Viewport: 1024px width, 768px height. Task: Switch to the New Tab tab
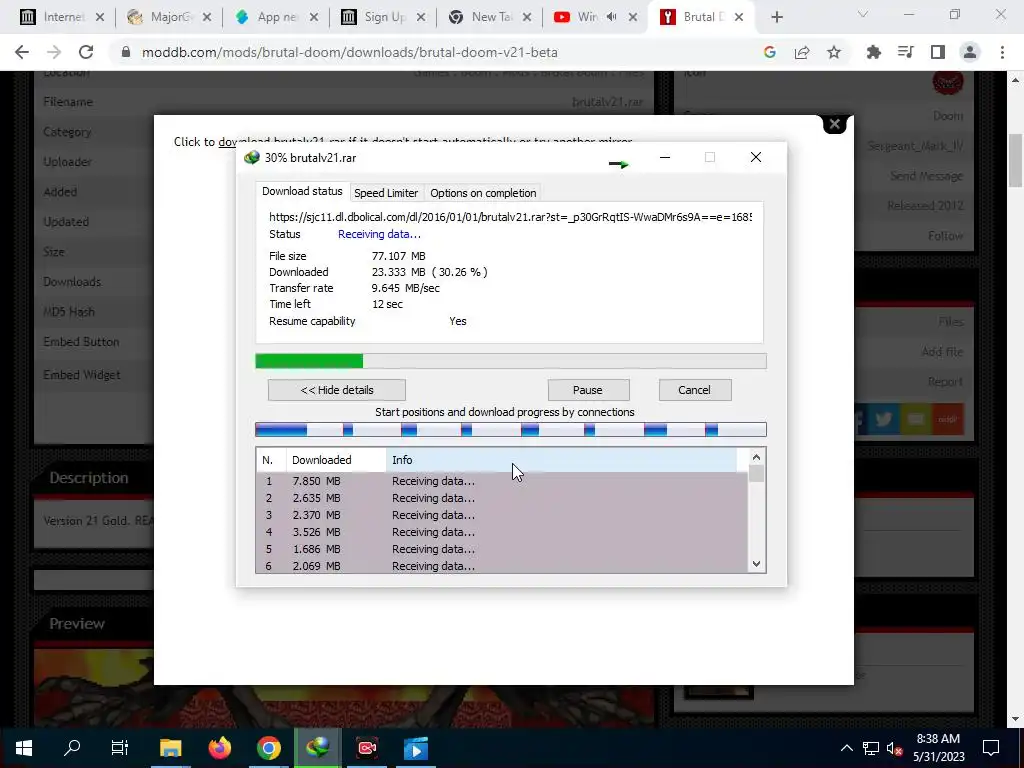(488, 17)
